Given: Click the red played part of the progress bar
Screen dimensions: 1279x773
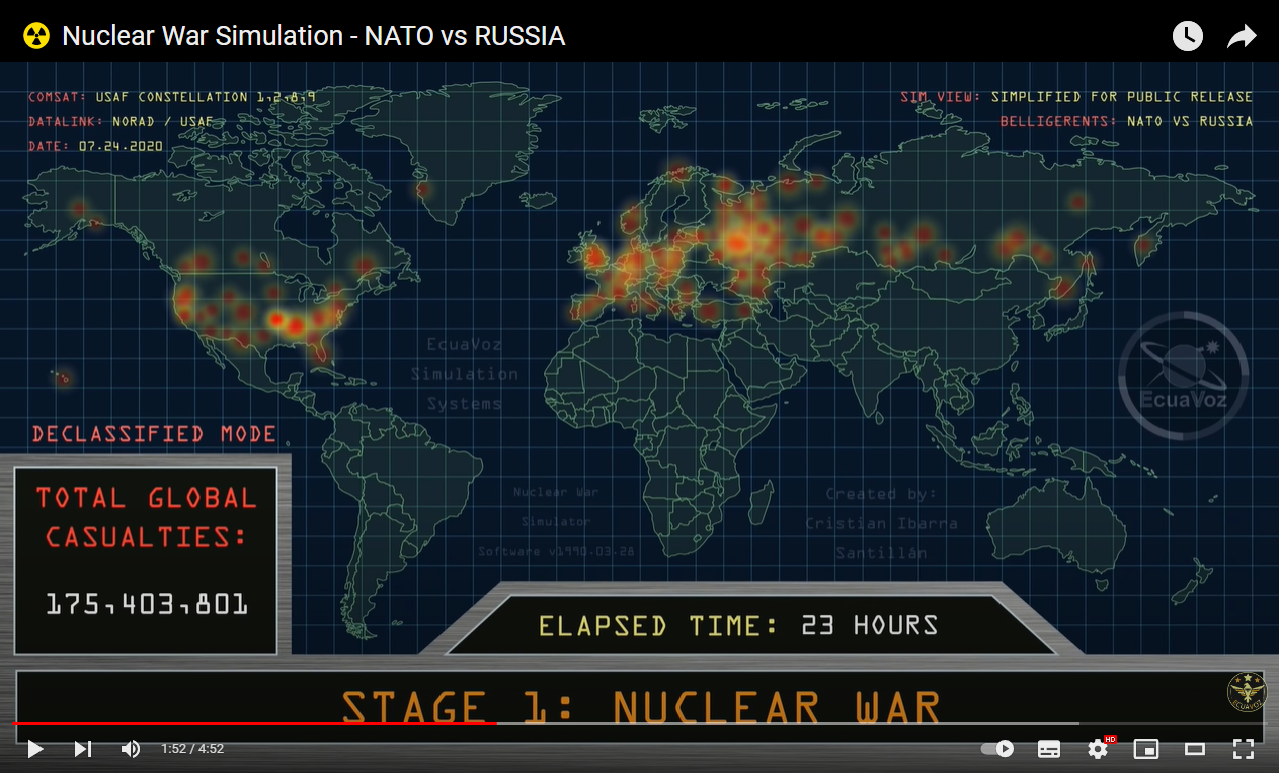Looking at the screenshot, I should (x=254, y=722).
